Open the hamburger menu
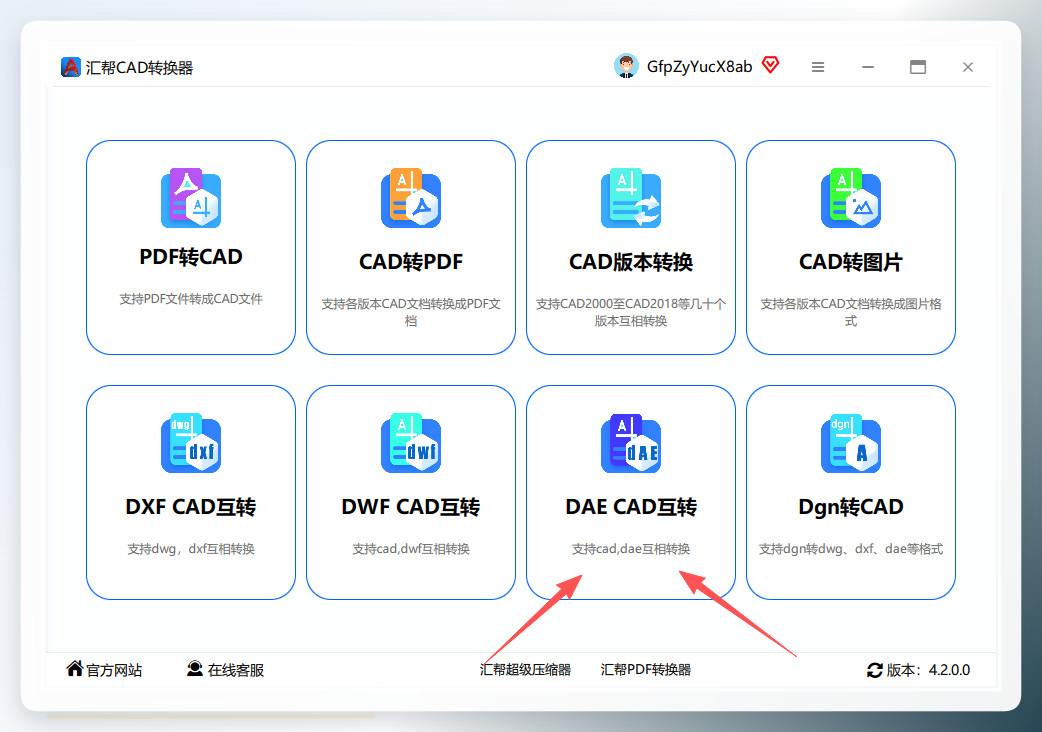 click(818, 67)
